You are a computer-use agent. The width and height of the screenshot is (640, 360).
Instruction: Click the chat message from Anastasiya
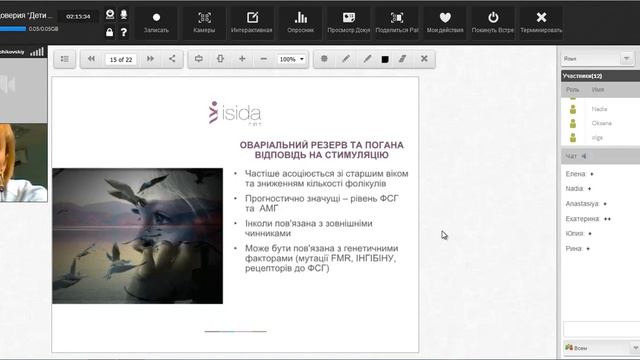pyautogui.click(x=586, y=204)
